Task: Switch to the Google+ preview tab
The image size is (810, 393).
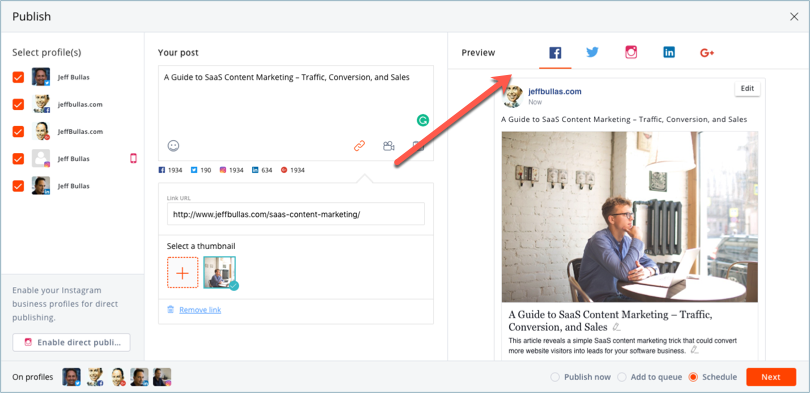Action: 707,53
